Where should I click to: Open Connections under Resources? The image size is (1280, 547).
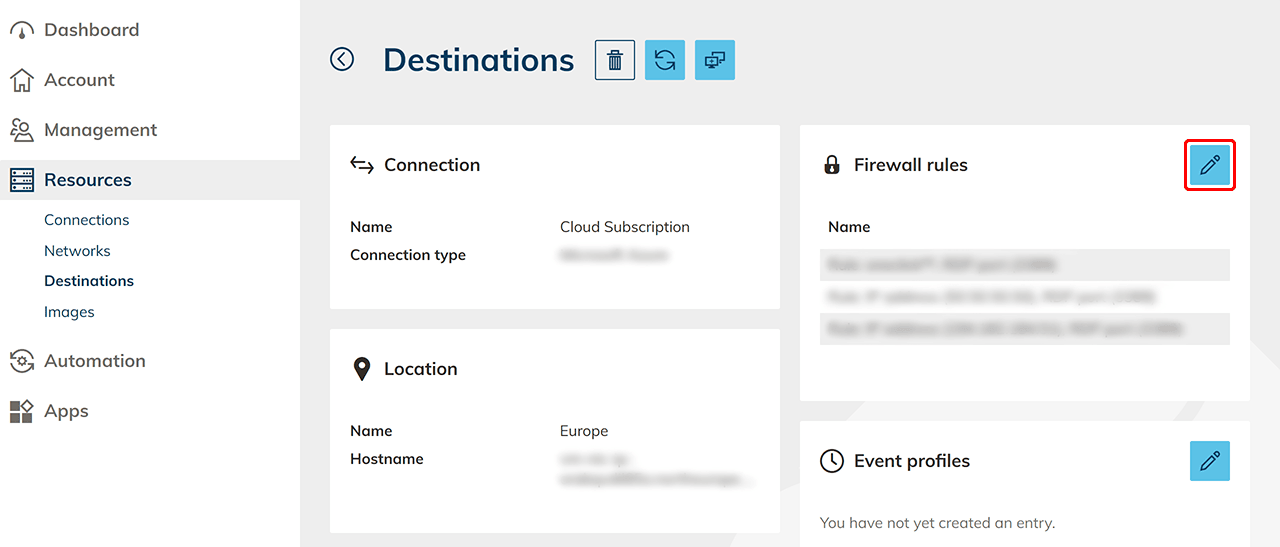(87, 220)
